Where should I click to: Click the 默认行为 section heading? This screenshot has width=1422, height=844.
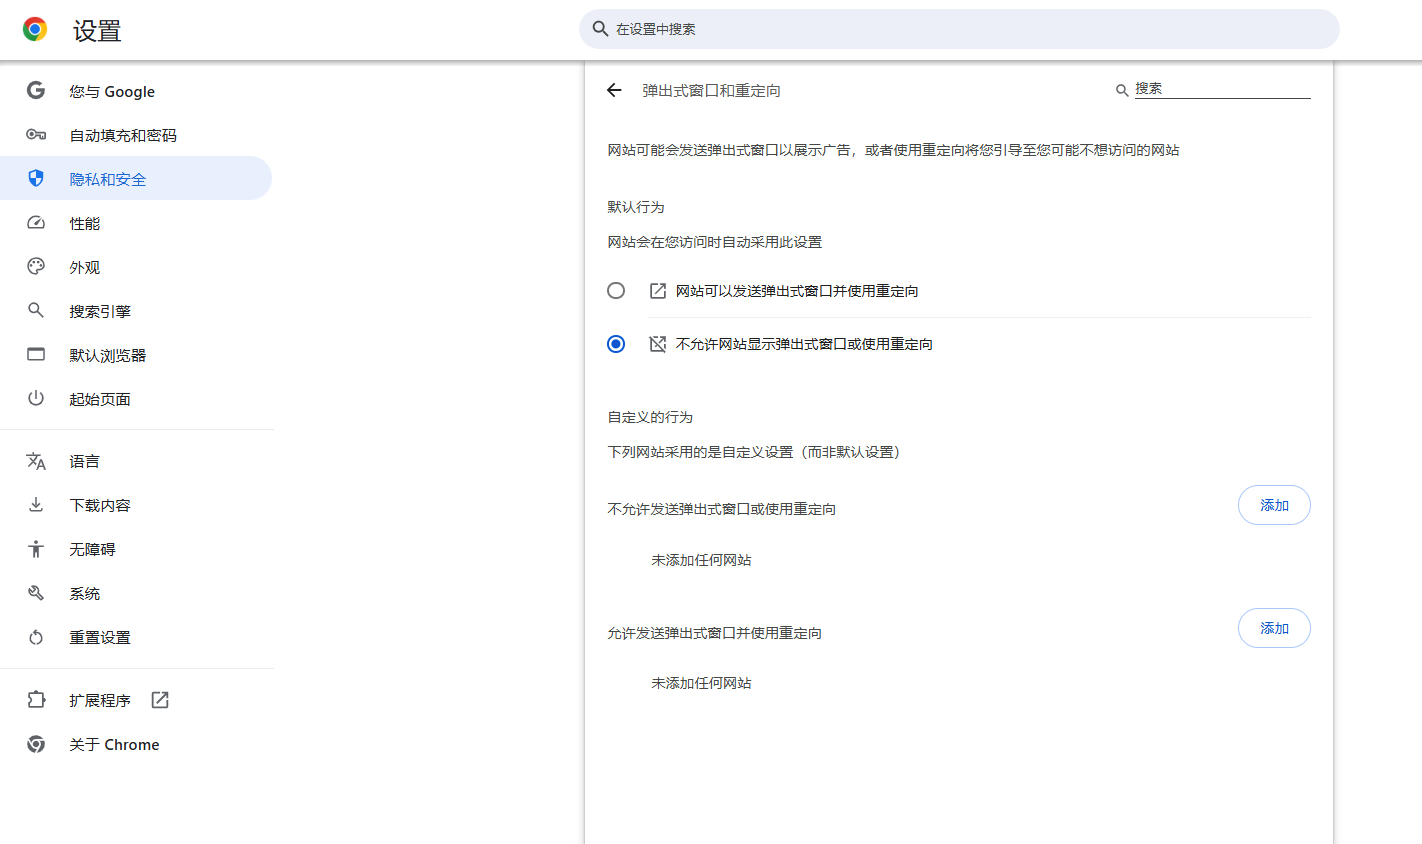click(x=636, y=207)
